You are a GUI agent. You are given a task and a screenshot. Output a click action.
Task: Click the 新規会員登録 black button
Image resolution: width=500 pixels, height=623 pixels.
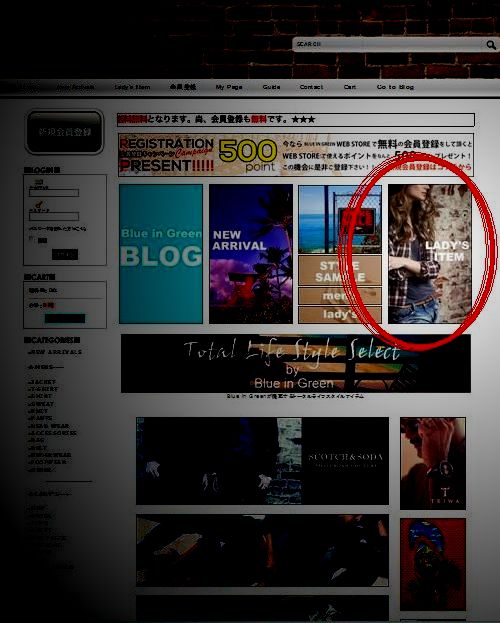64,132
